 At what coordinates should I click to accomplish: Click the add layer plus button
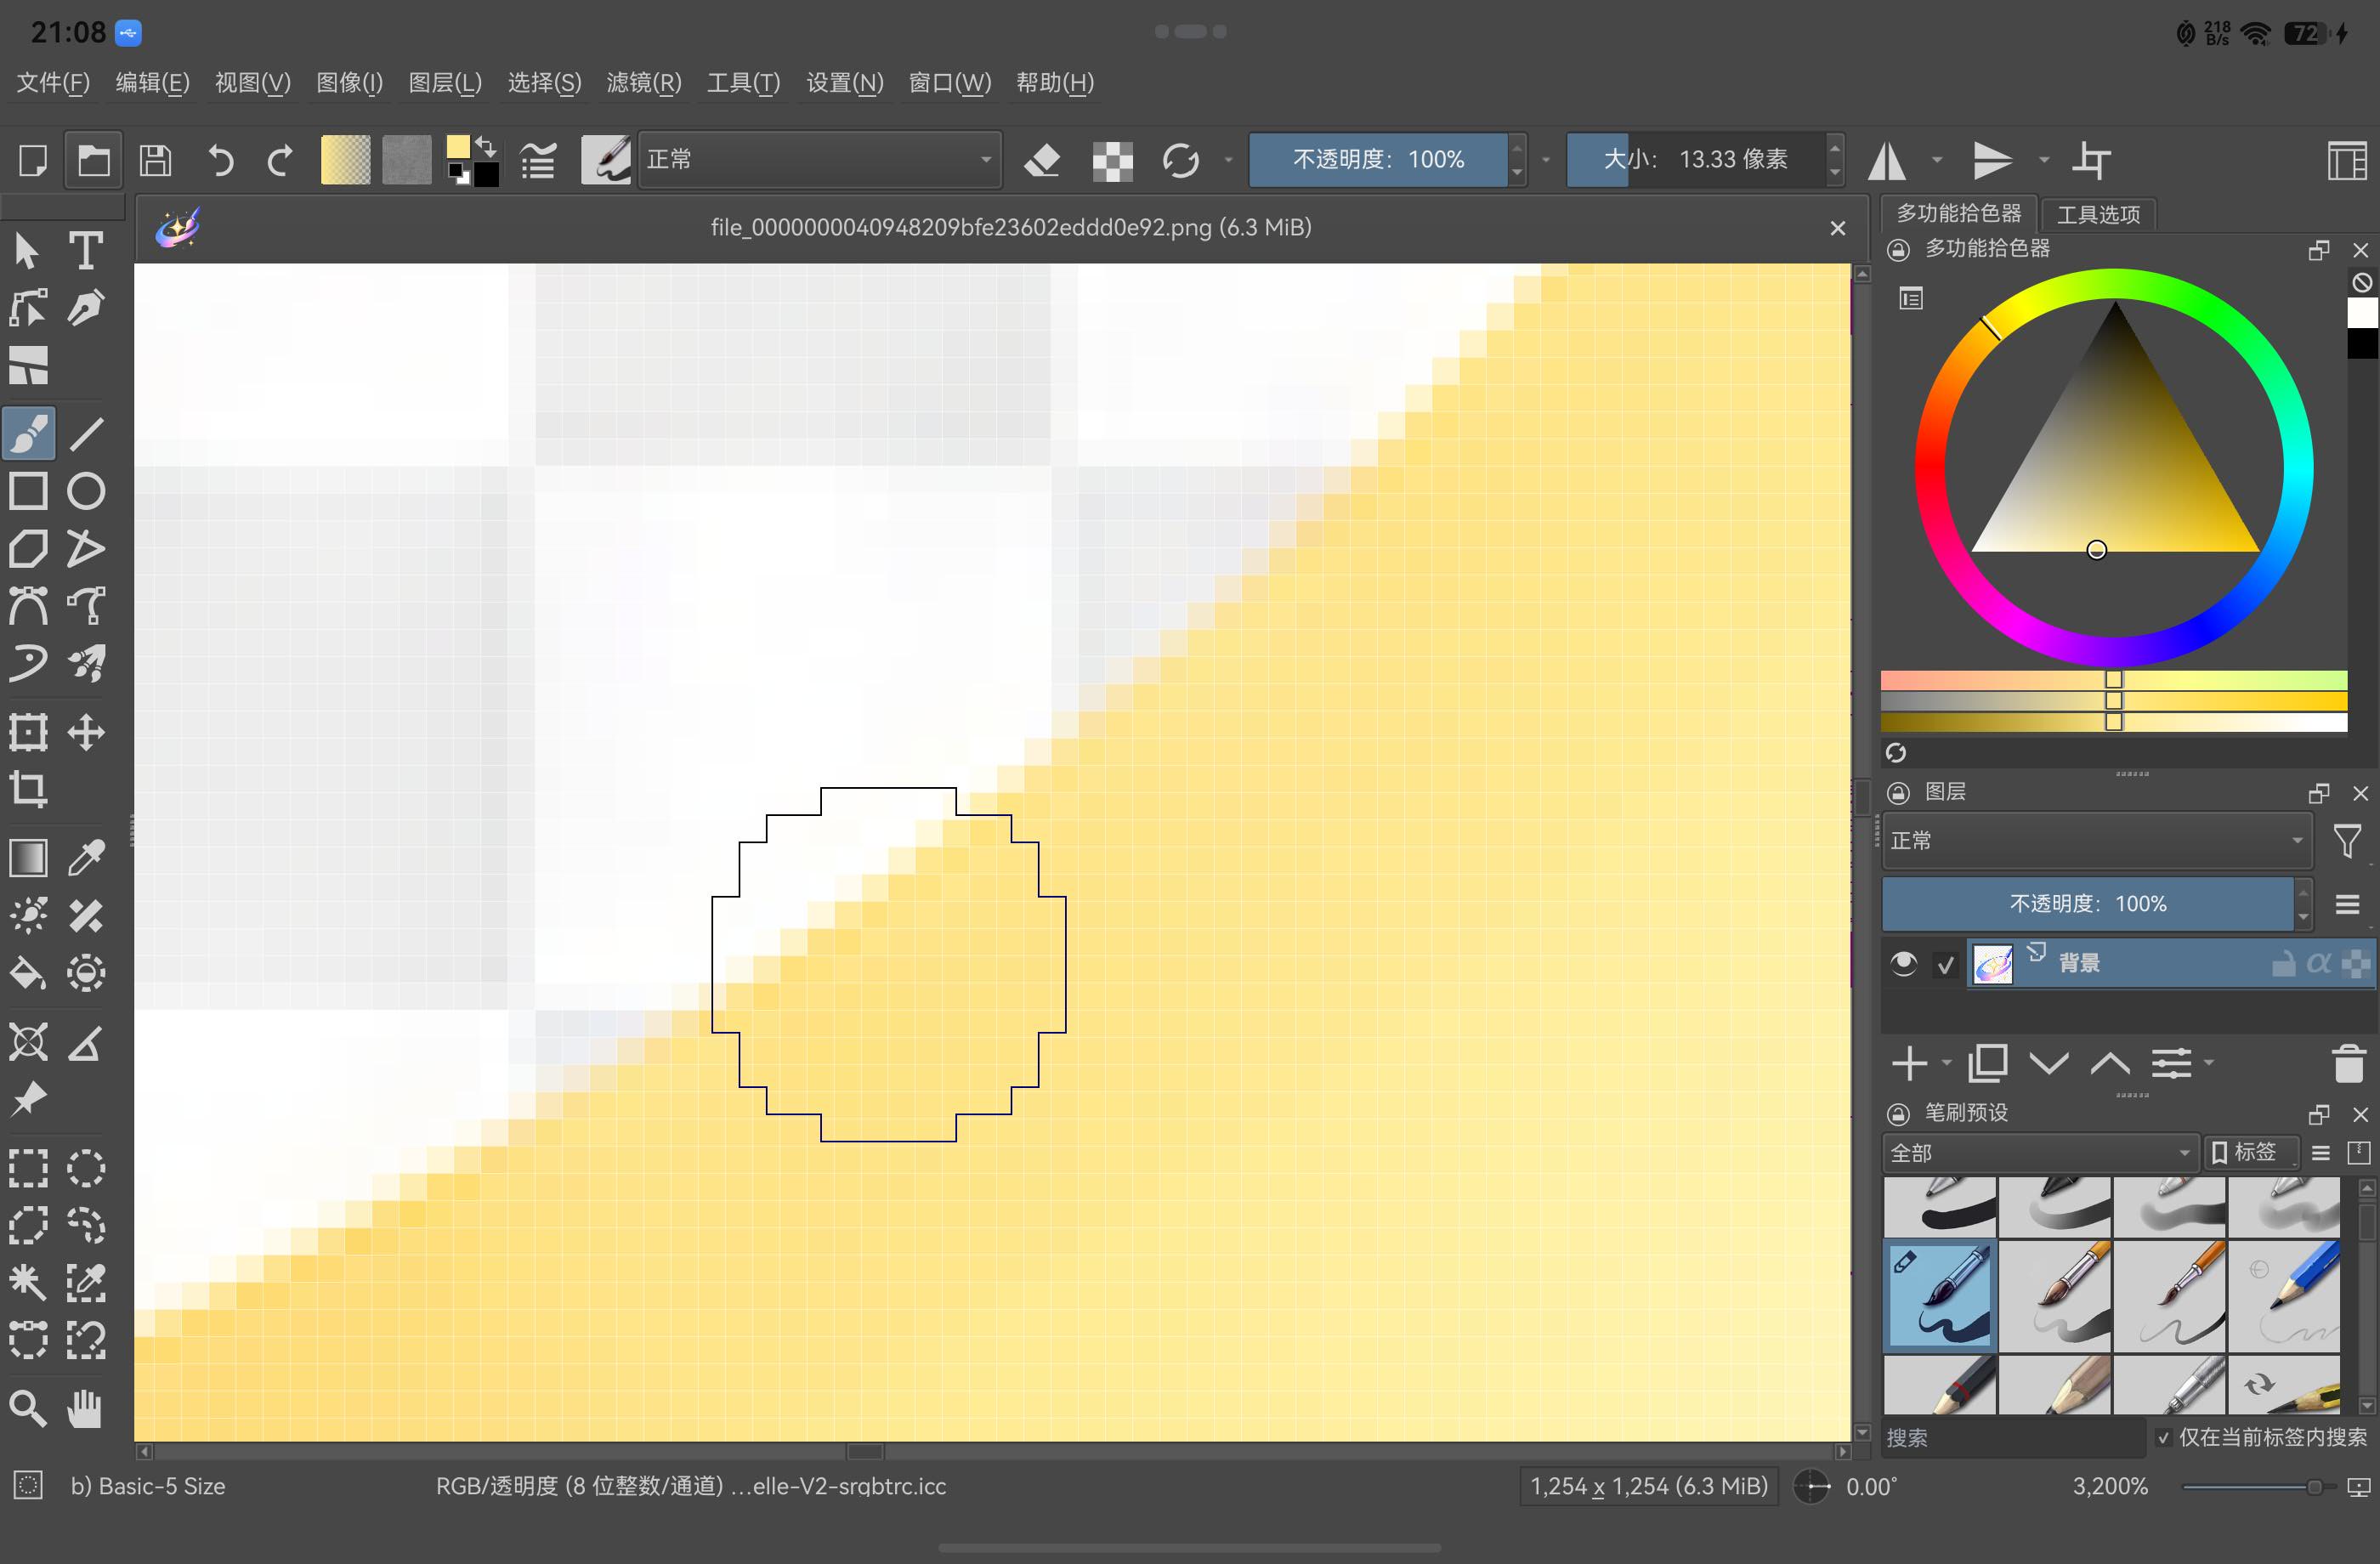click(x=1910, y=1063)
